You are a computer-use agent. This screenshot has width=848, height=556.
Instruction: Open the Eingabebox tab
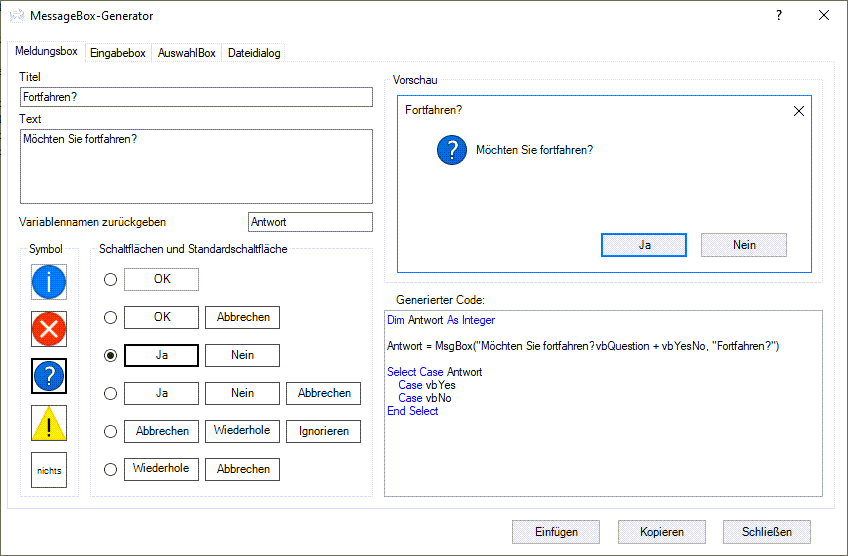pyautogui.click(x=118, y=53)
